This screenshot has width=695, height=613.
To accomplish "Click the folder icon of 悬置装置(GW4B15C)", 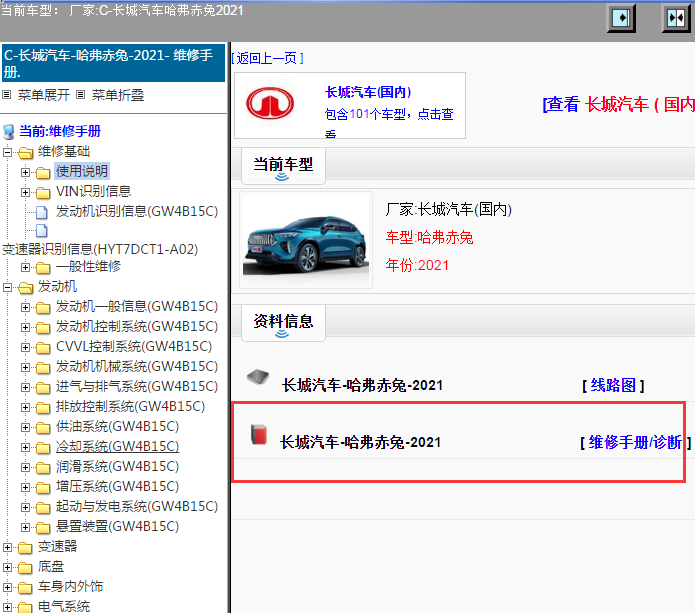I will [43, 527].
